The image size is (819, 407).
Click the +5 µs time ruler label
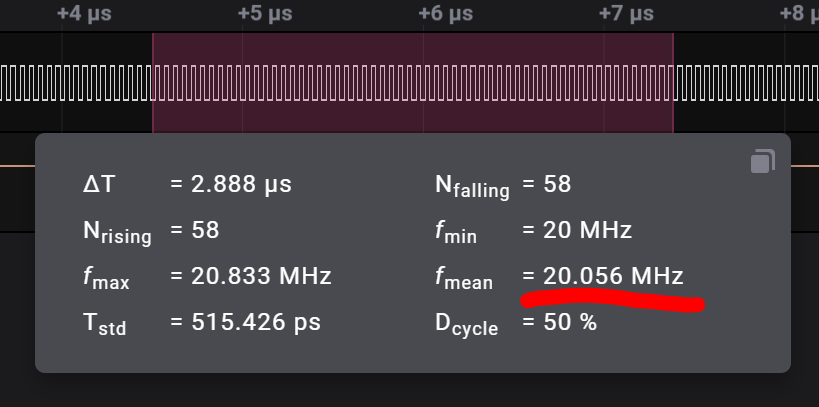coord(265,14)
